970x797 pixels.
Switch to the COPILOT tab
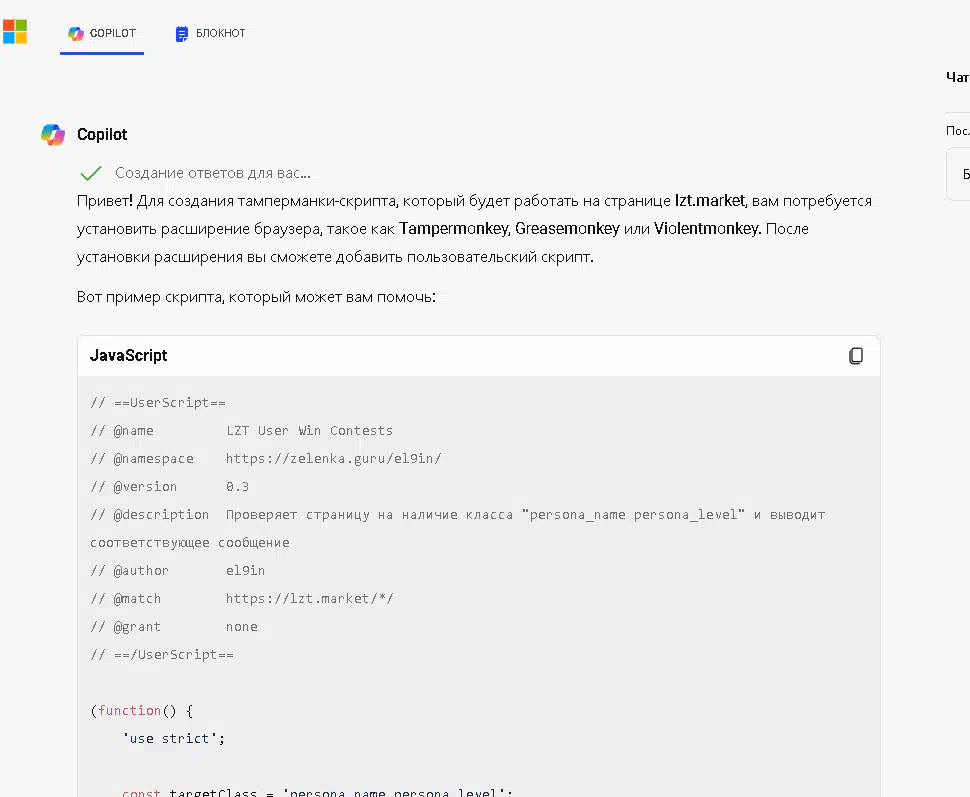pyautogui.click(x=102, y=33)
